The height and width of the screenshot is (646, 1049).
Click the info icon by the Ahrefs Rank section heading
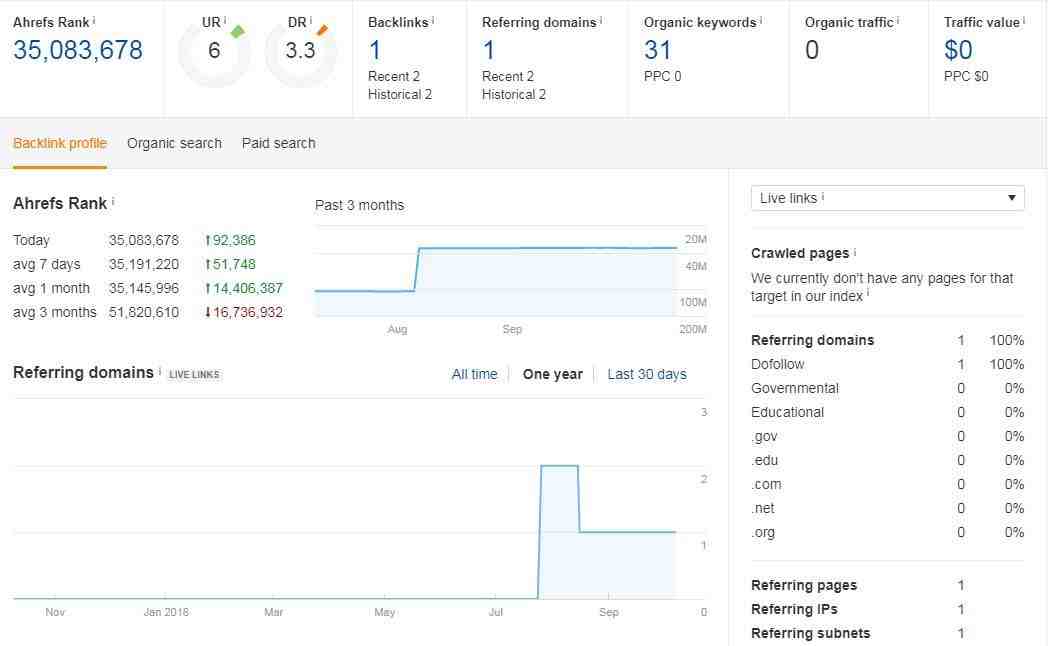coord(112,201)
